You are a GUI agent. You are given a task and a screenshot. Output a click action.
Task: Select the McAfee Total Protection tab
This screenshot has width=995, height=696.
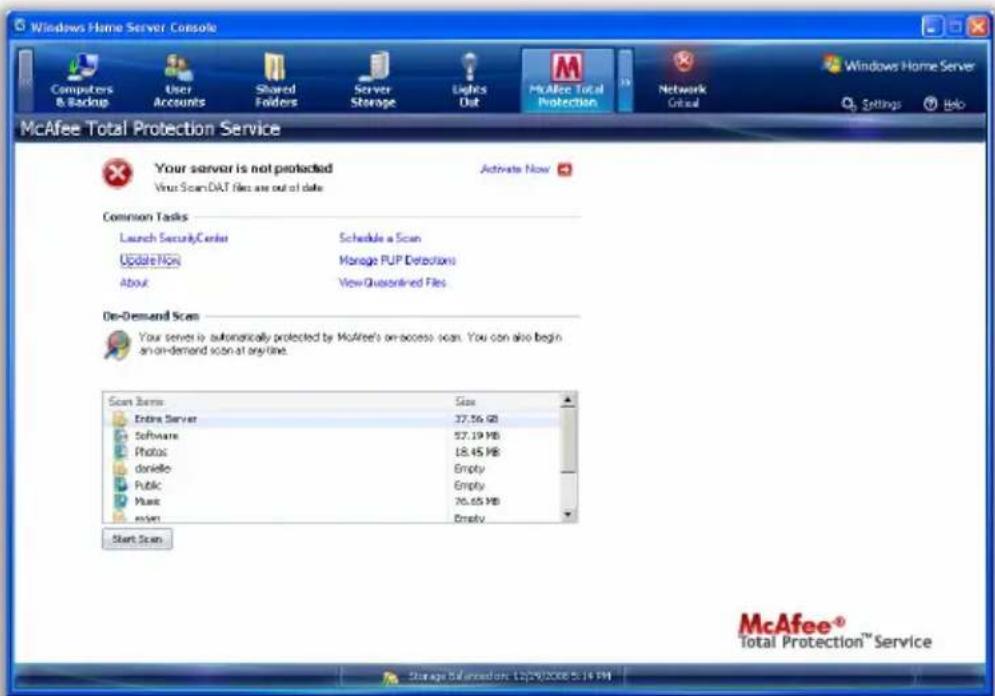tap(567, 81)
